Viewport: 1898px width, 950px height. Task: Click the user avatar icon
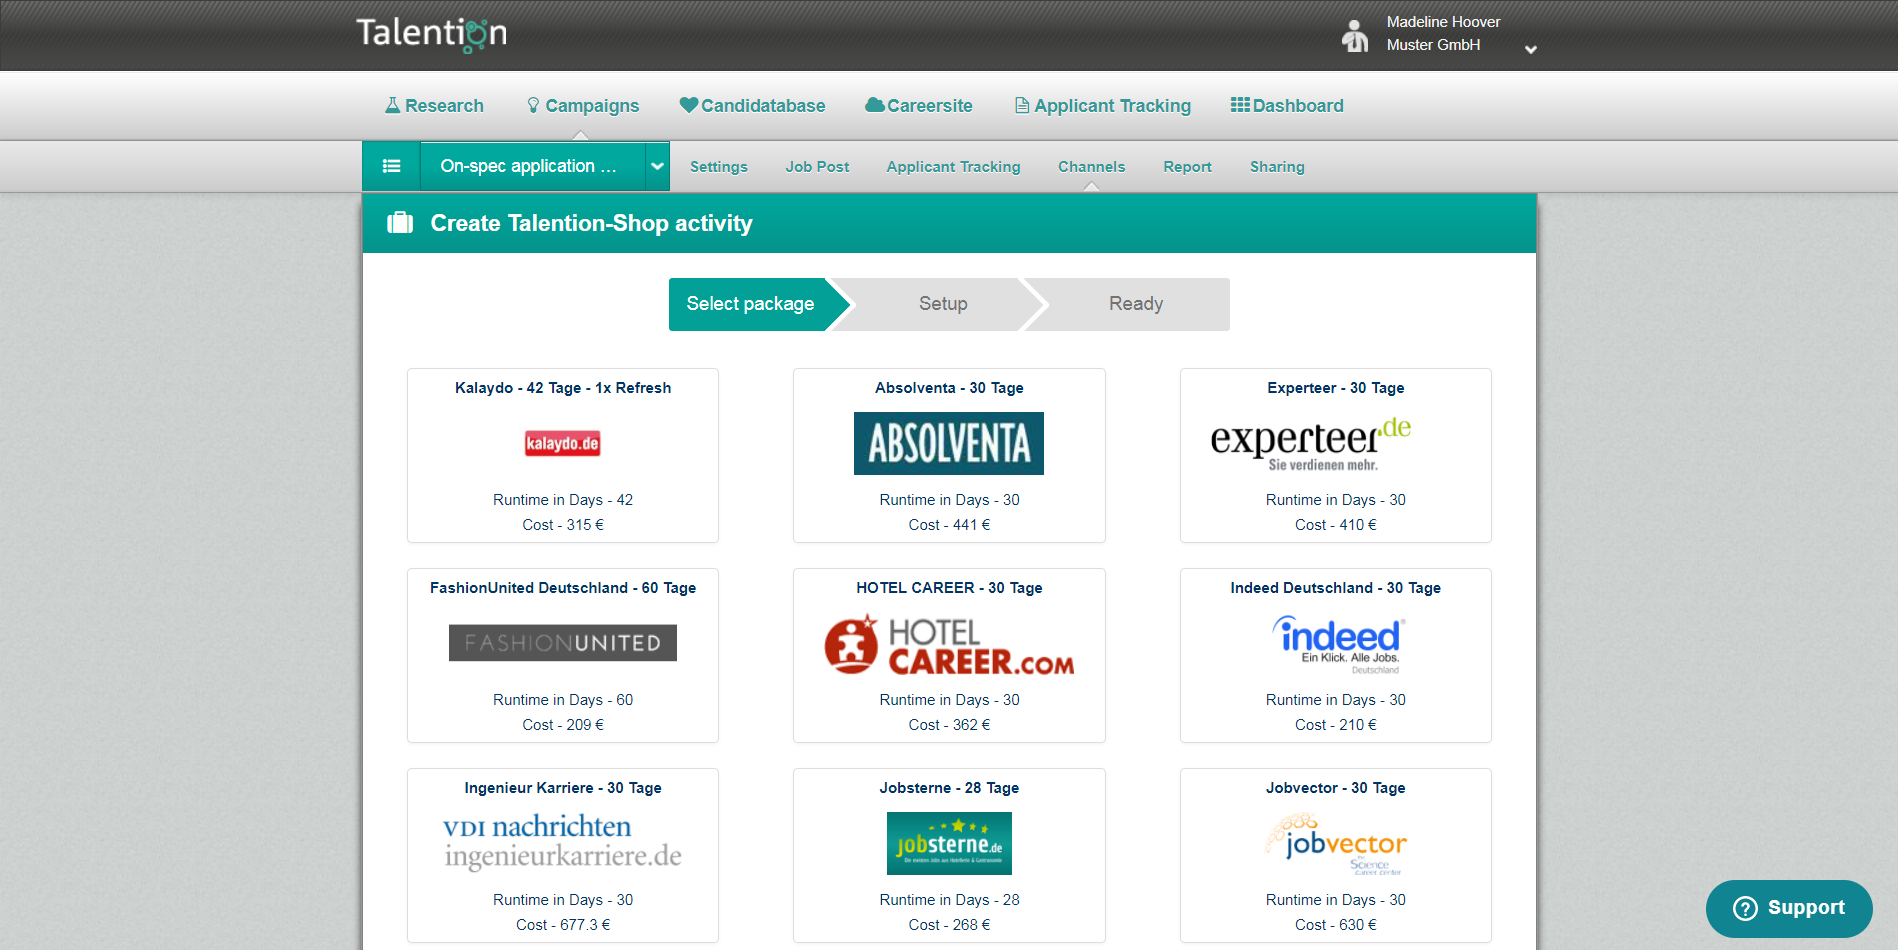click(x=1355, y=36)
